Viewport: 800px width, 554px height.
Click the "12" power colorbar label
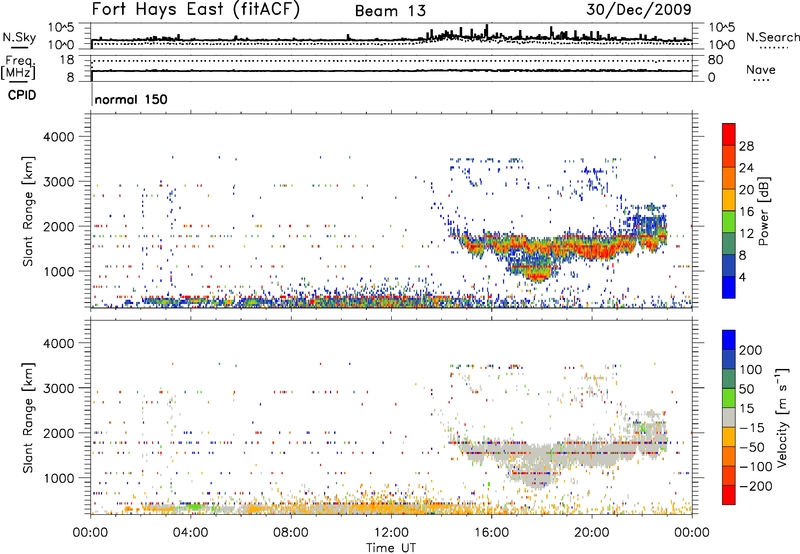click(746, 234)
